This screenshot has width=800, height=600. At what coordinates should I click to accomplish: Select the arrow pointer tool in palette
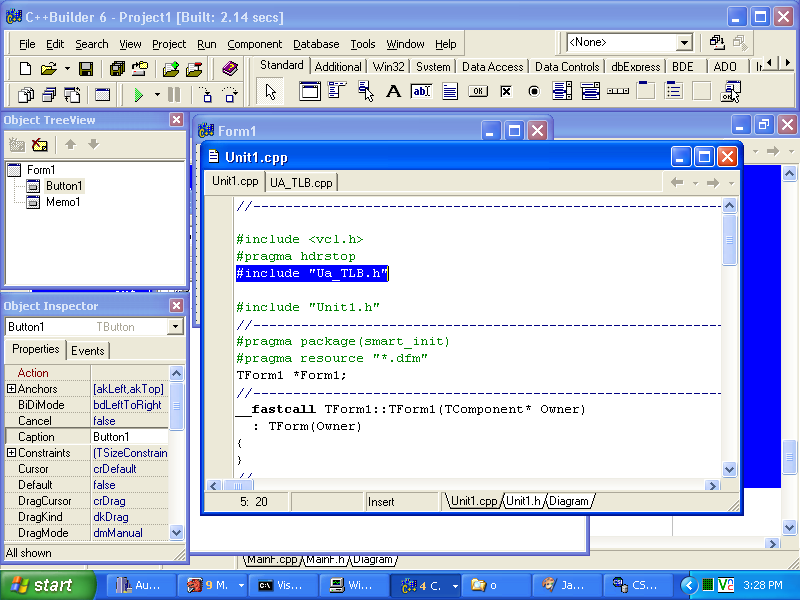(x=271, y=92)
